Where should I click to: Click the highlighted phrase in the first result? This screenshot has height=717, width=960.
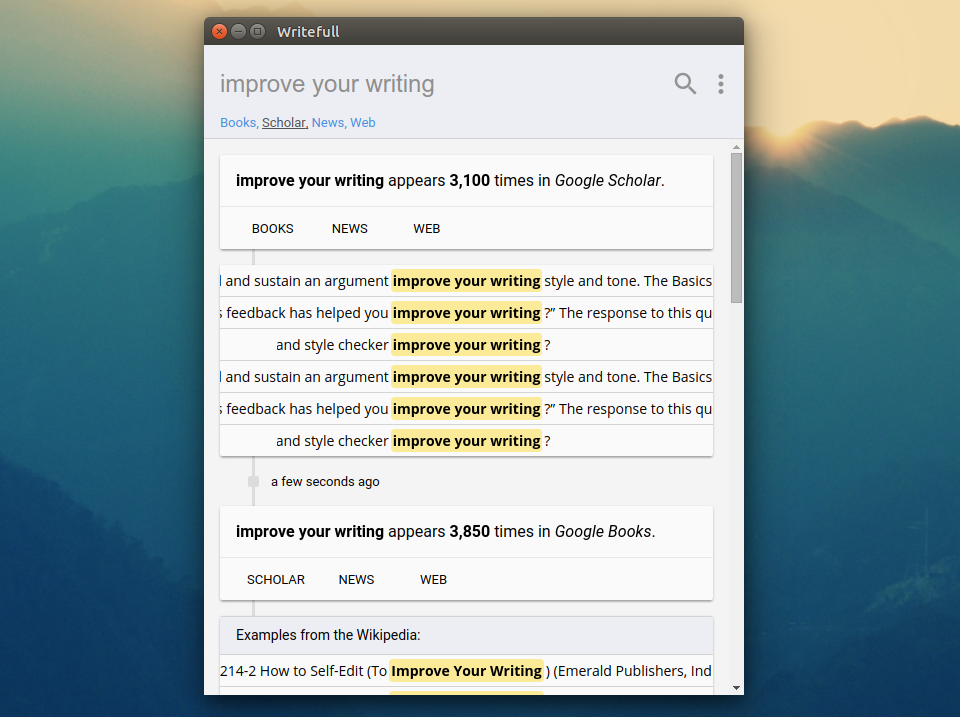click(x=466, y=280)
